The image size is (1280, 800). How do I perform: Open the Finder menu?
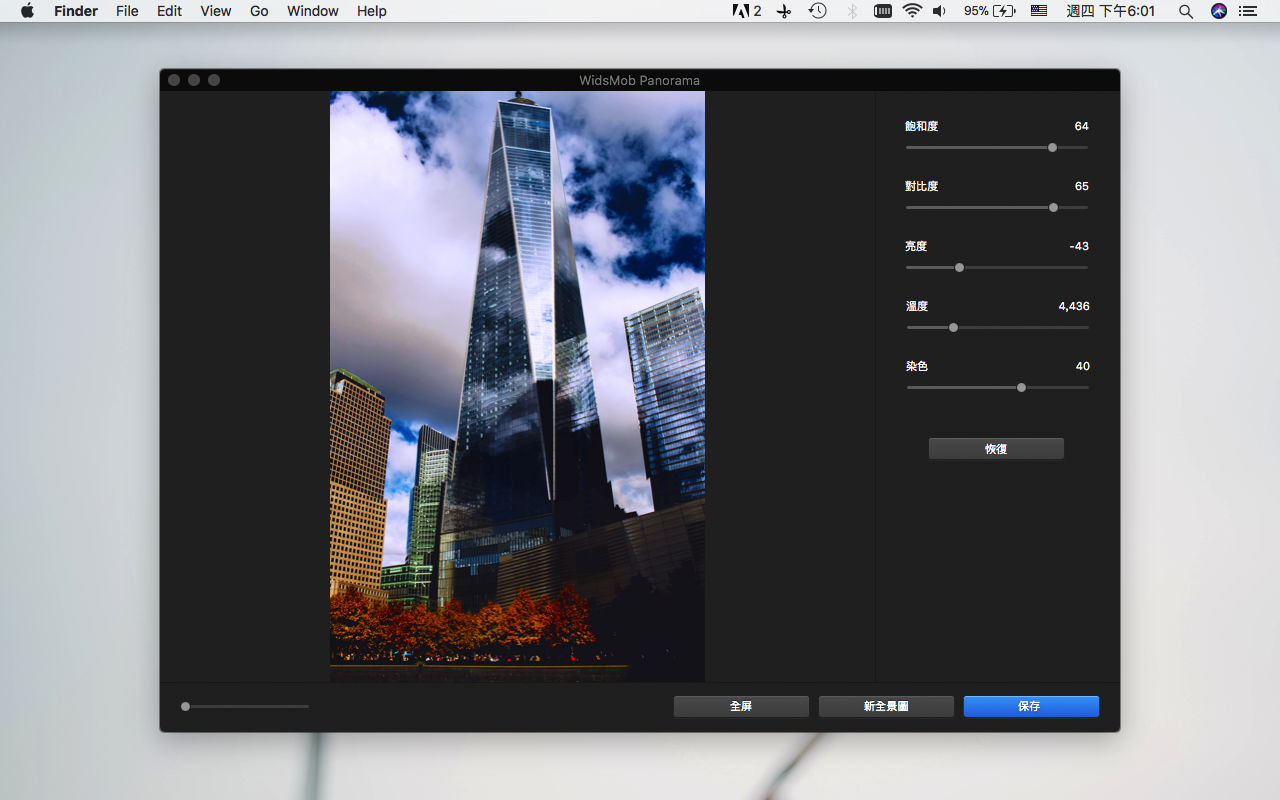tap(76, 11)
